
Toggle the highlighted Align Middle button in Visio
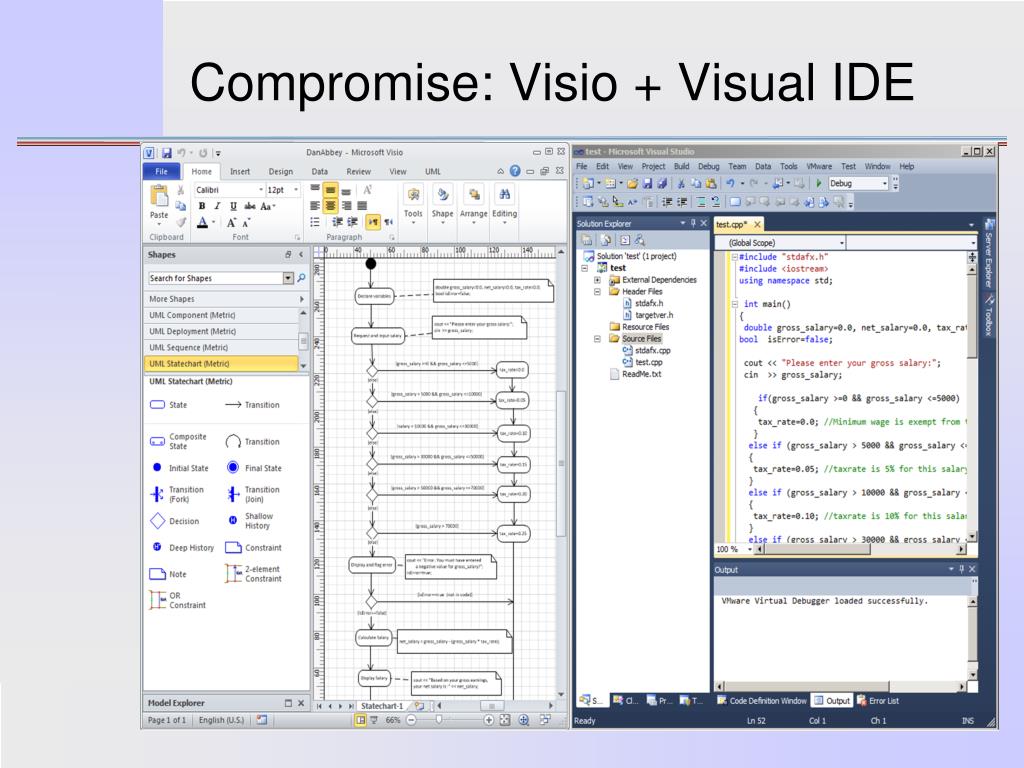[330, 190]
